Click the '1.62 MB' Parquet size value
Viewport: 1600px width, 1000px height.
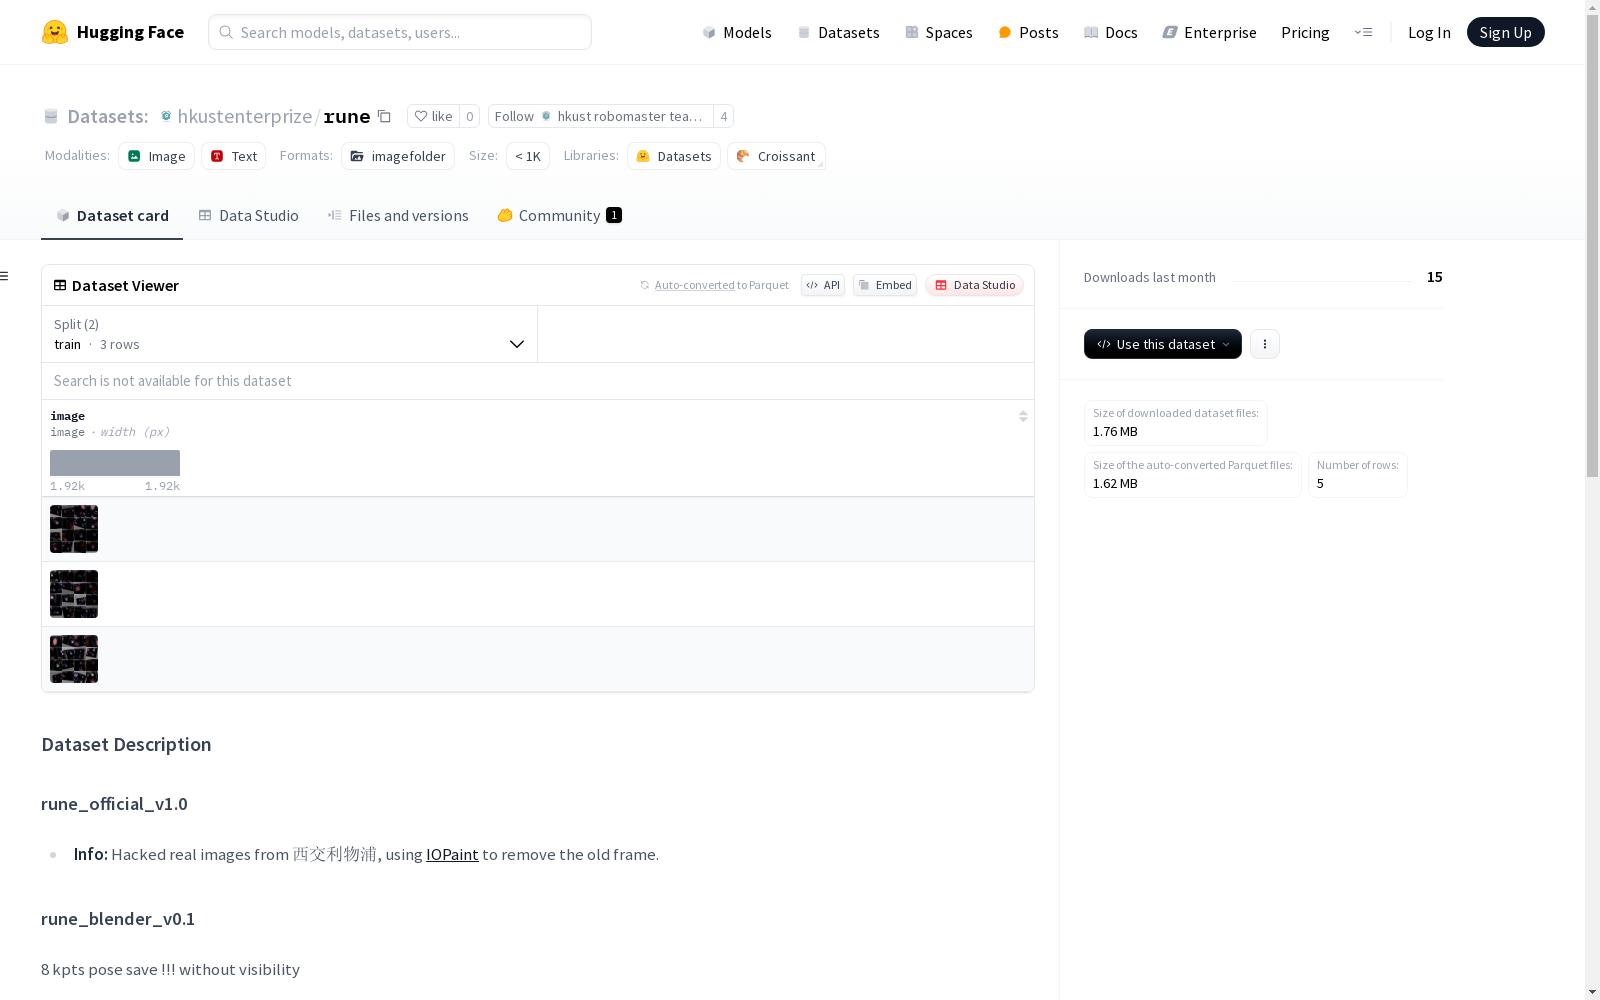[1115, 484]
